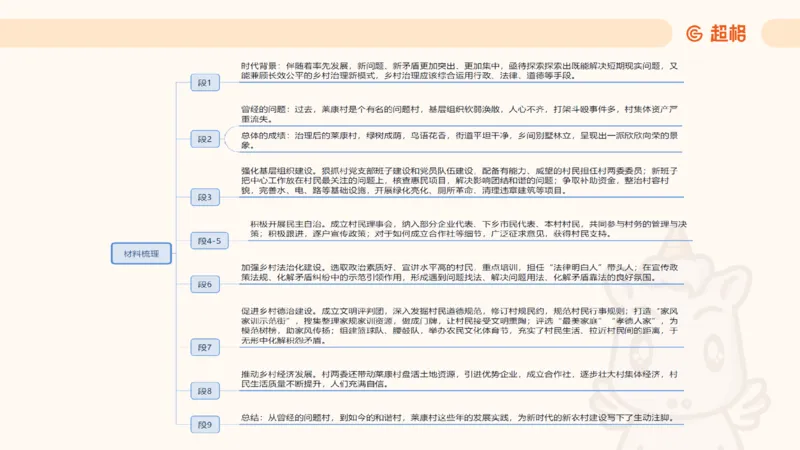Click the text starting 加强乡村法治化建设
Viewport: 800px width, 450px height.
460,272
